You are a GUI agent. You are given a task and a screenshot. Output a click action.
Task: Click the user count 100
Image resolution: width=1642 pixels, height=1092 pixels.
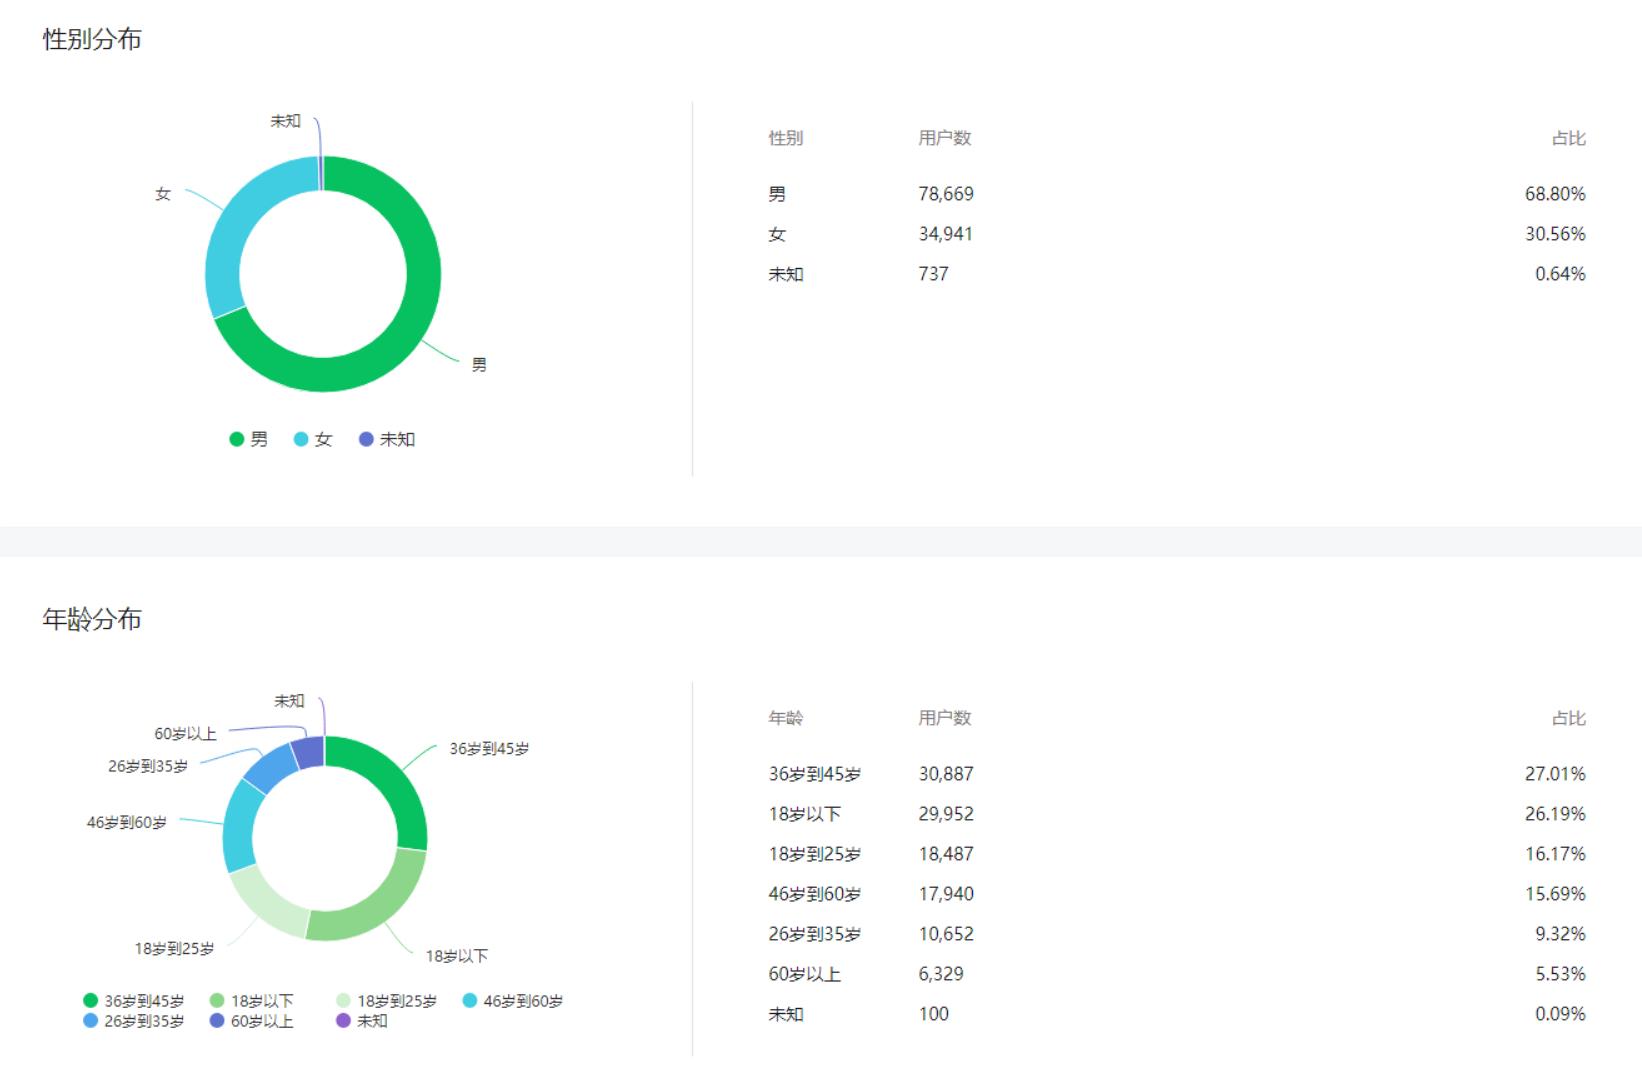click(933, 1014)
